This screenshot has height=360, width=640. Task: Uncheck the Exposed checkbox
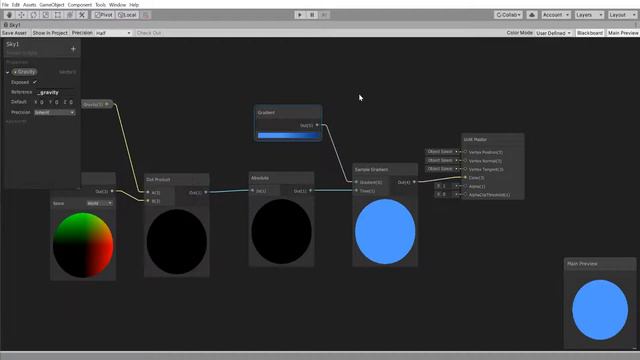tap(35, 82)
